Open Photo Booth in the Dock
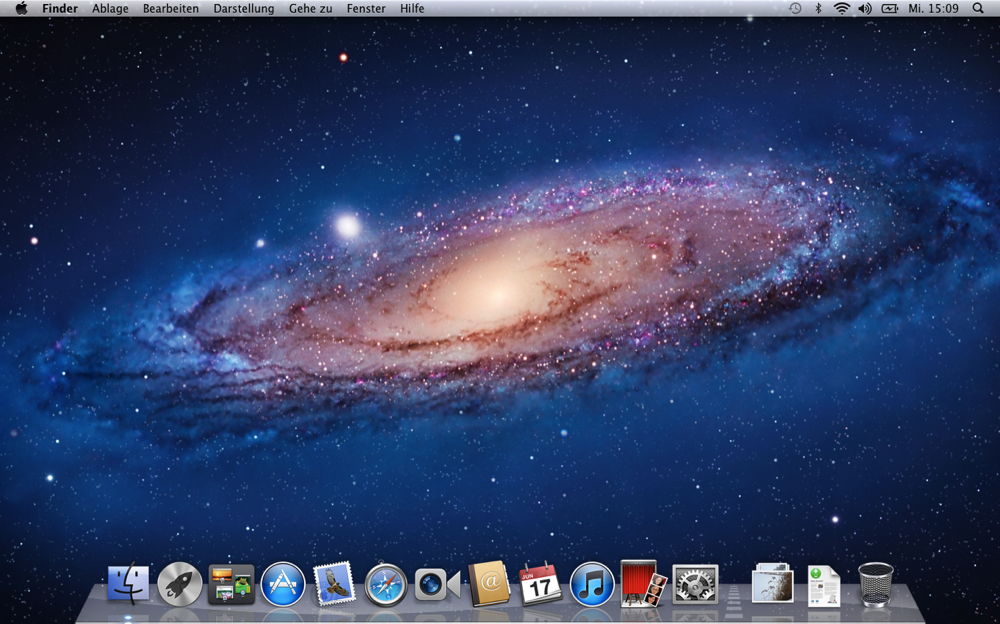The height and width of the screenshot is (624, 1000). coord(643,583)
